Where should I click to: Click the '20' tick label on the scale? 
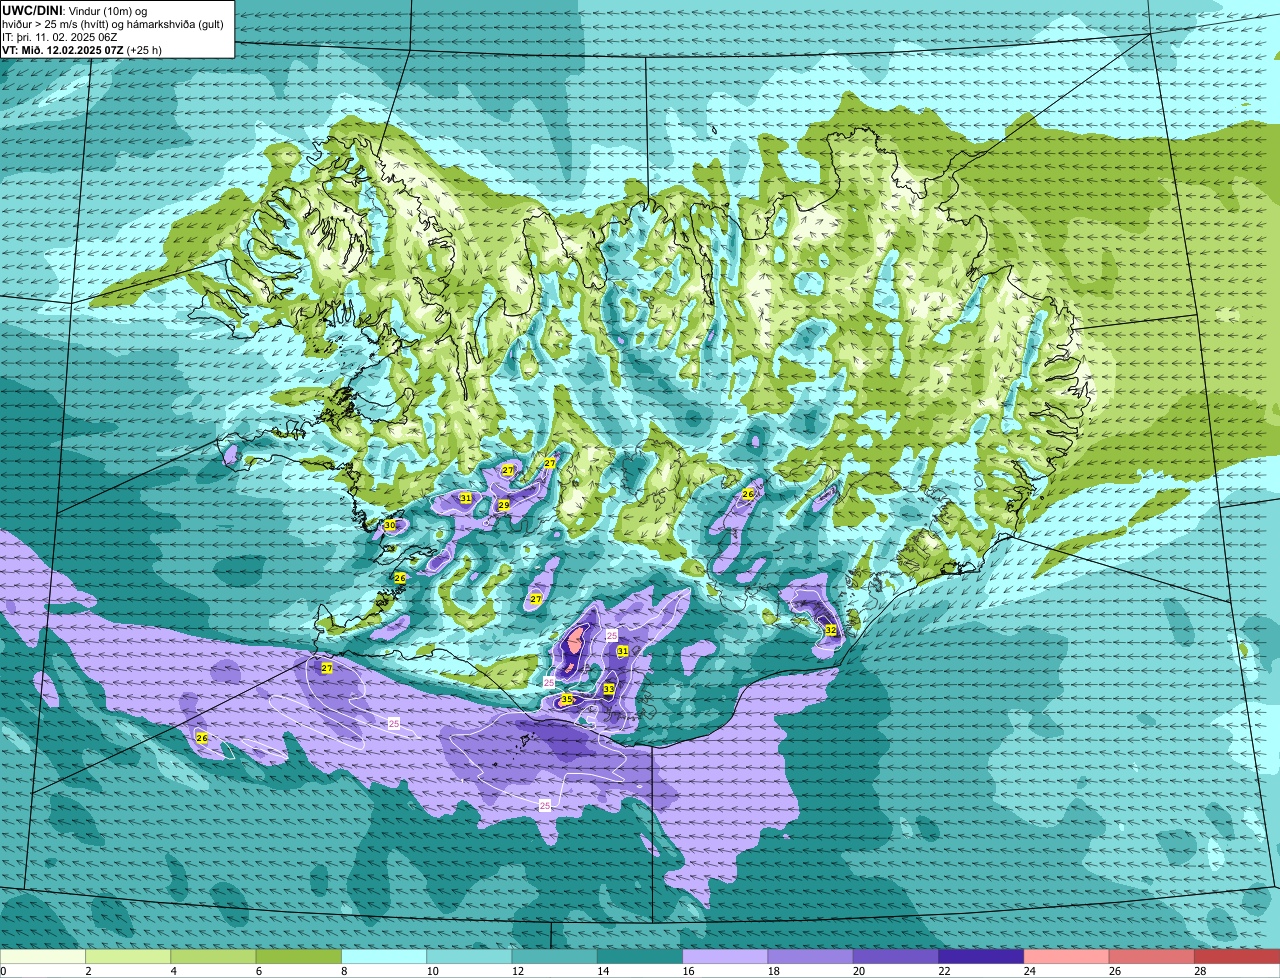pos(859,971)
